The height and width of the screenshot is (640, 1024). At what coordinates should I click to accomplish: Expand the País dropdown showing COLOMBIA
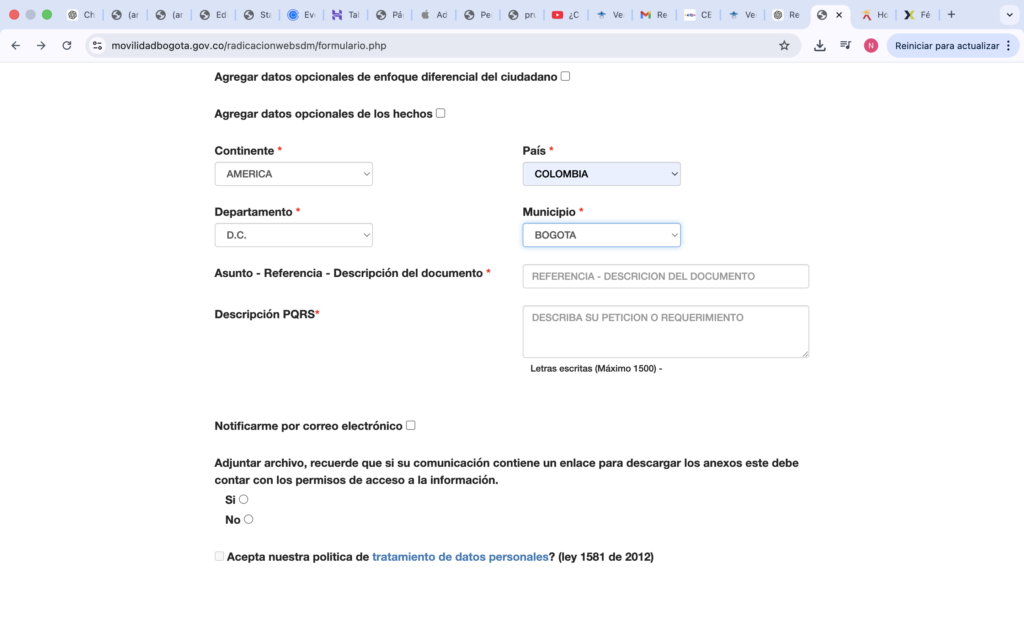[601, 174]
